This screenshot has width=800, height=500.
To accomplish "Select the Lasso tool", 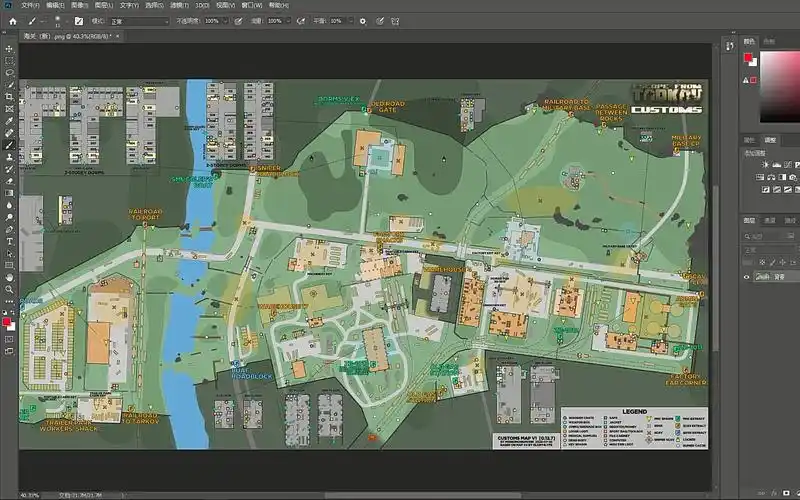I will coord(9,72).
